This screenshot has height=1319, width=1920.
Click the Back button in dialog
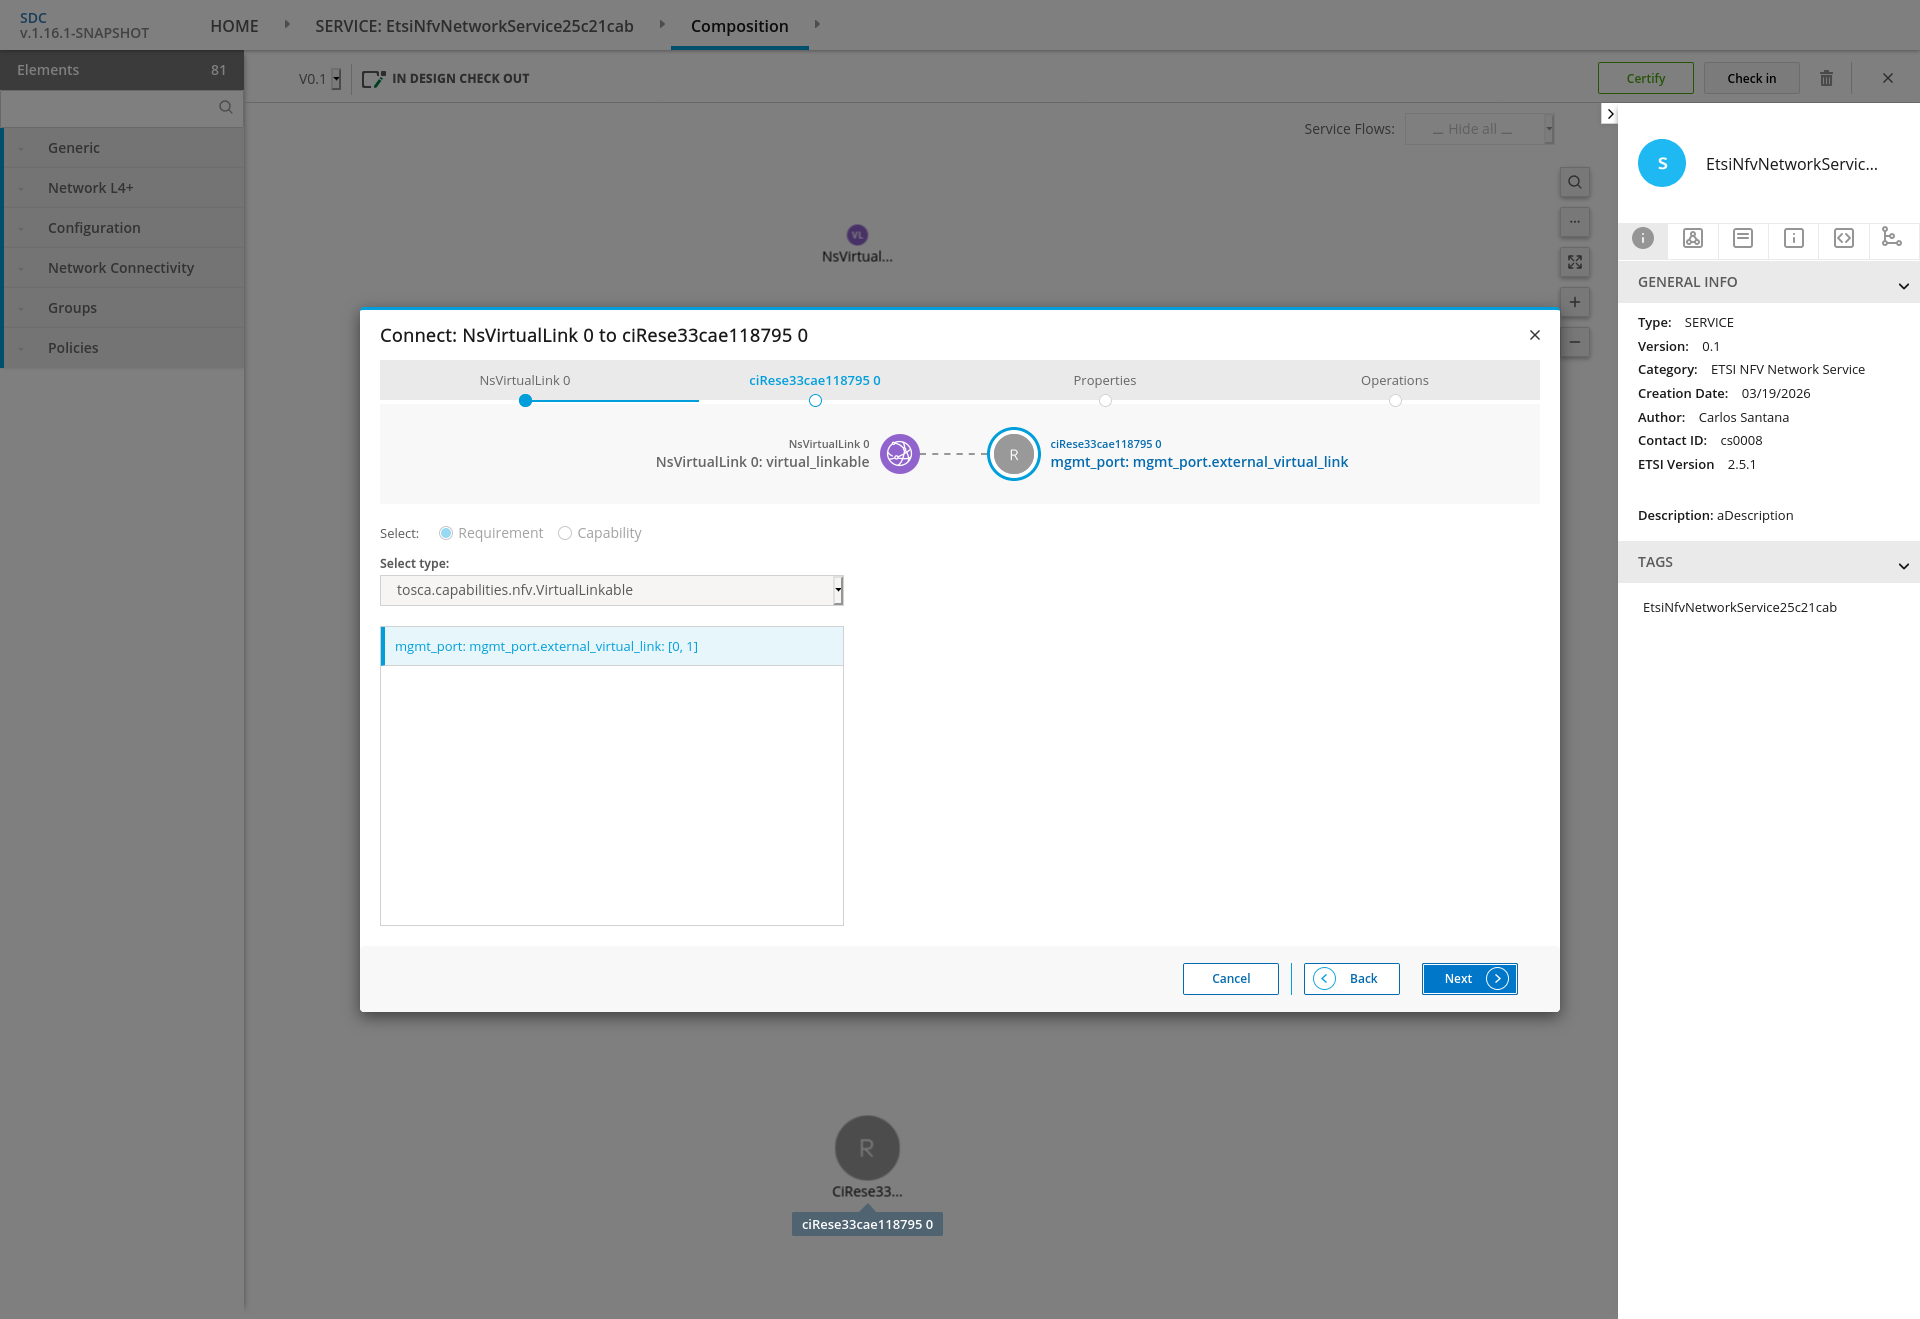1351,979
